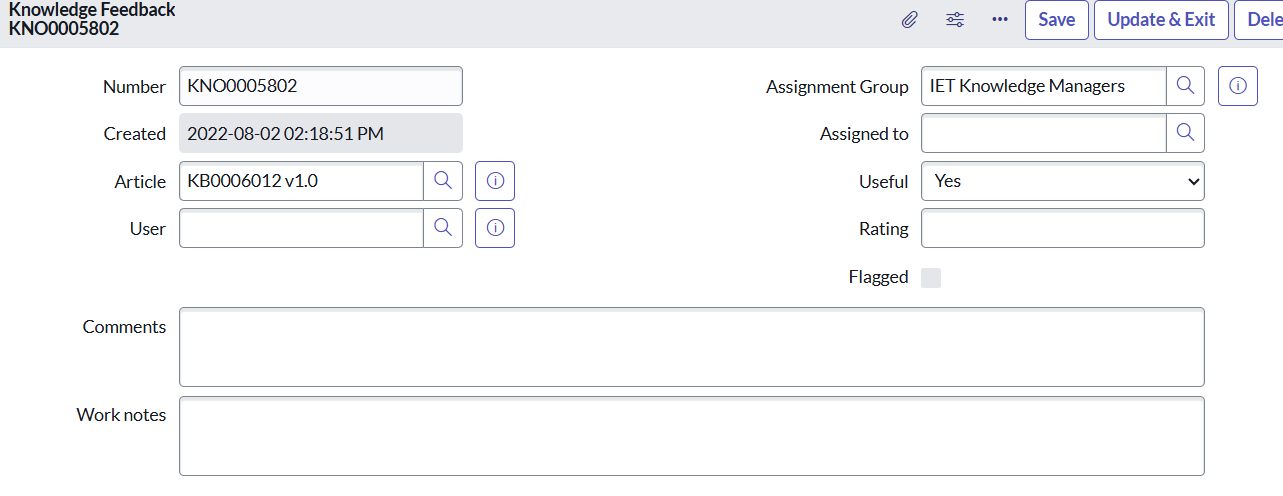The width and height of the screenshot is (1283, 496).
Task: Toggle the Flagged checkbox
Action: pos(931,277)
